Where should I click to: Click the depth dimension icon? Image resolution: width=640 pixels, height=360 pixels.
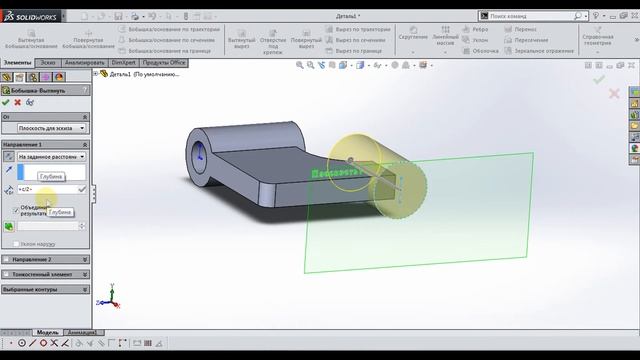pos(9,189)
